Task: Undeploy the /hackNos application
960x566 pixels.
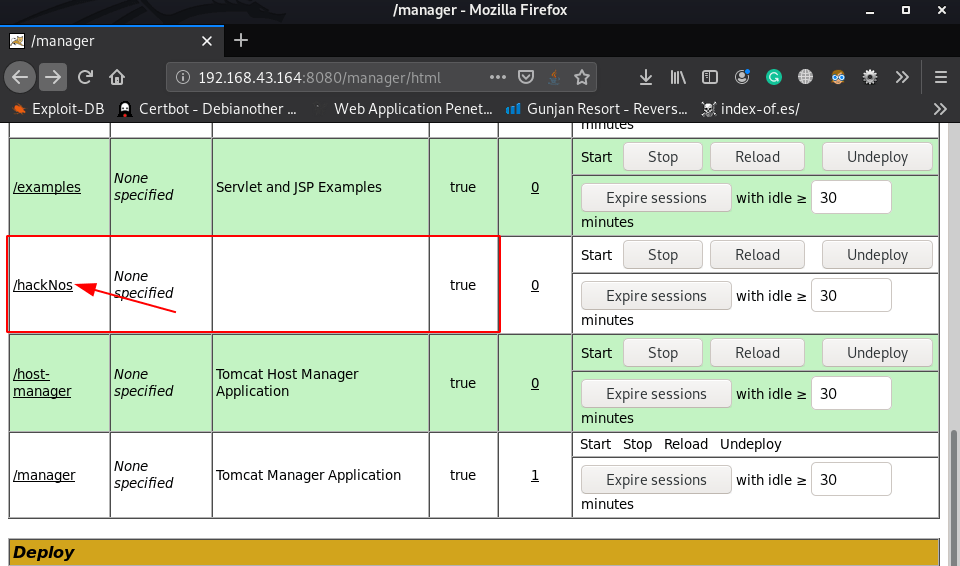Action: click(877, 255)
